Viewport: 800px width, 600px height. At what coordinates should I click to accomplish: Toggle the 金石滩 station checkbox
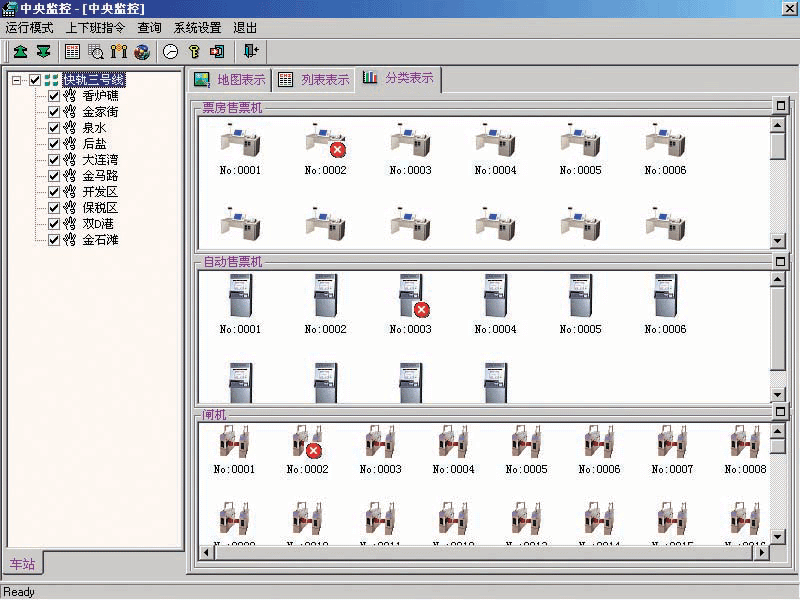pos(54,240)
